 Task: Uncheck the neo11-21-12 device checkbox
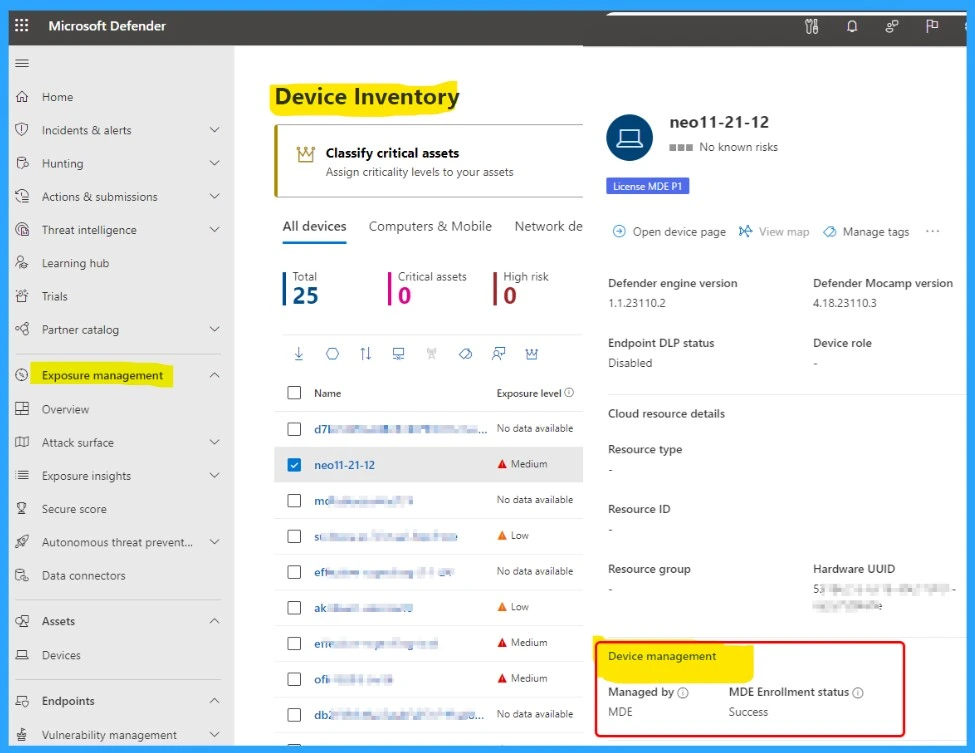[x=294, y=464]
